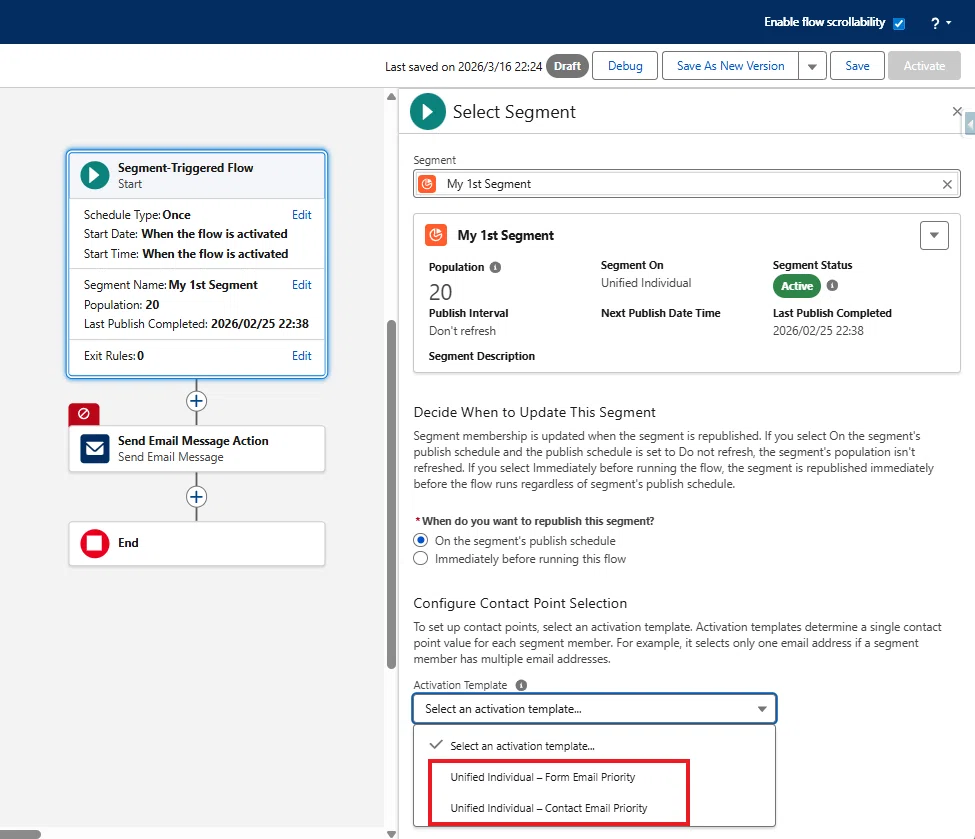Click the Save button
Screen dimensions: 975x839
tap(857, 66)
